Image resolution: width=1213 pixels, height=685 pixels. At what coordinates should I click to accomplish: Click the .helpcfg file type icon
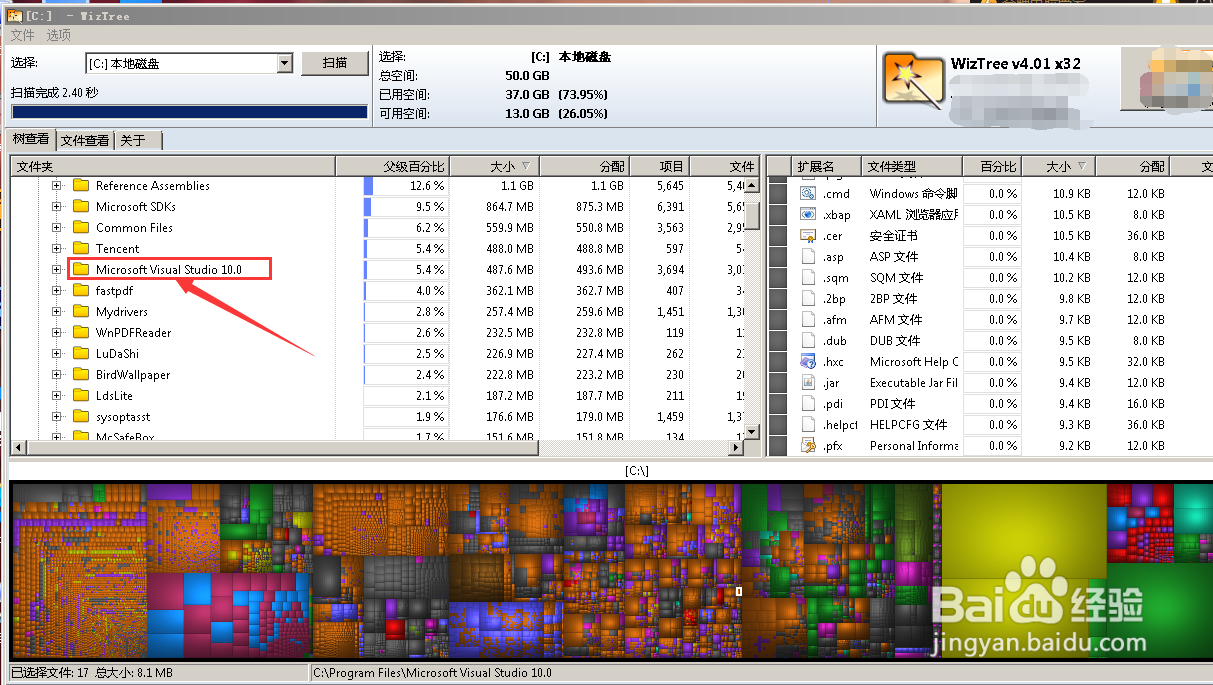pos(809,424)
